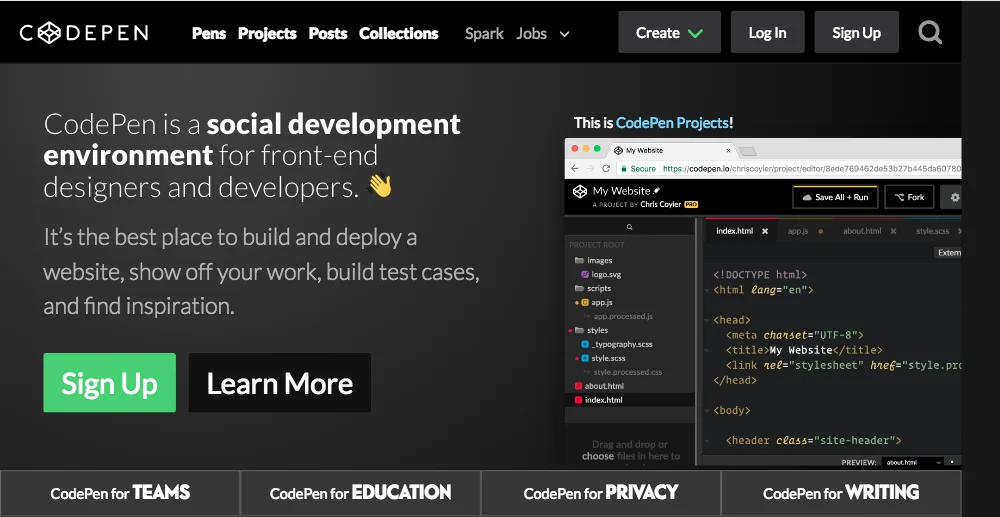
Task: Click the Fork button
Action: pos(909,197)
